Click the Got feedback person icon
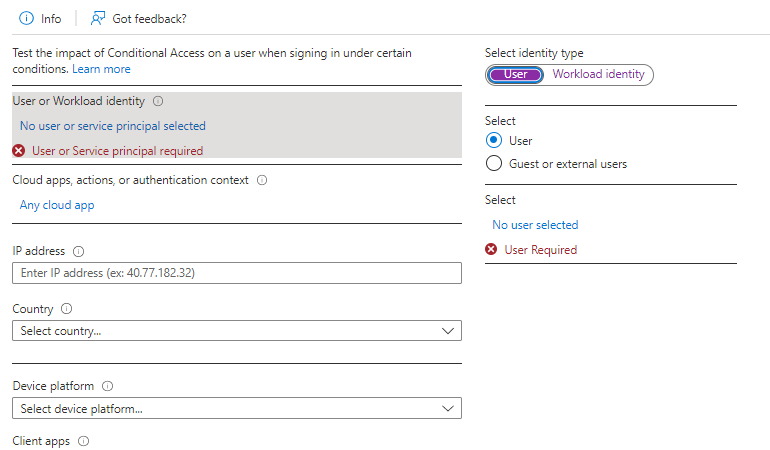The width and height of the screenshot is (770, 450). [x=97, y=18]
